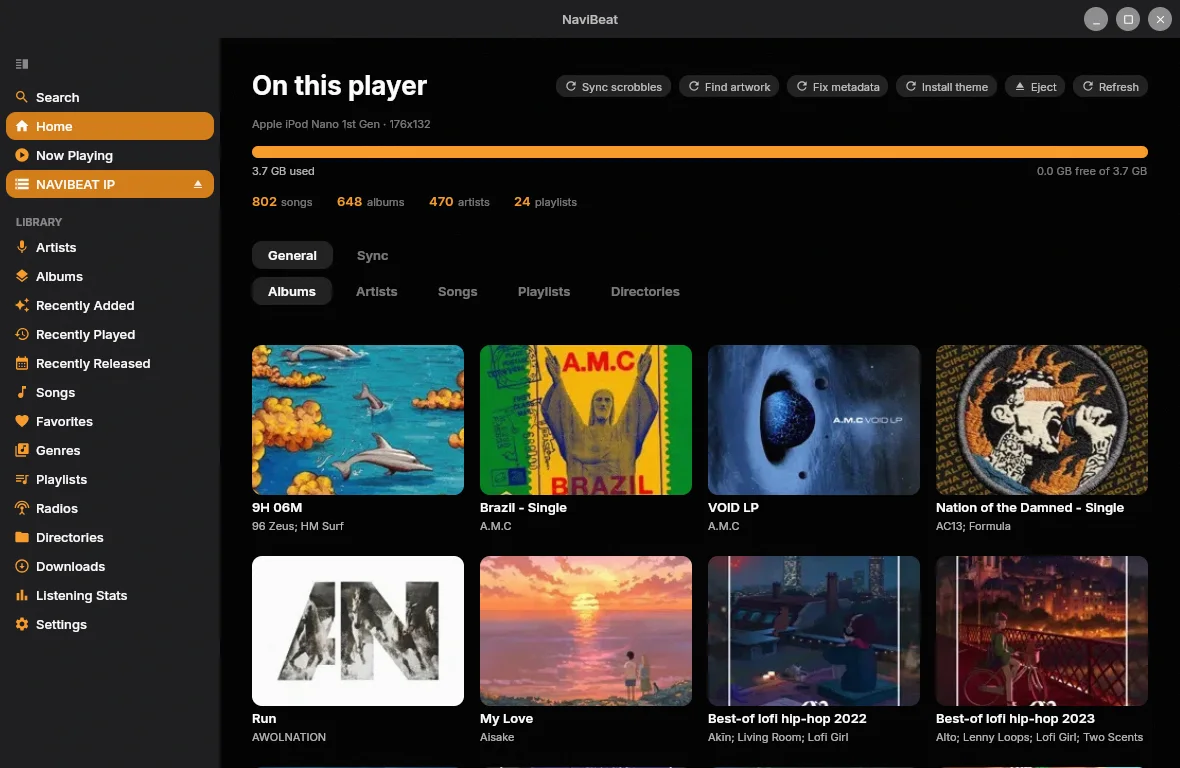The image size is (1180, 768).
Task: Click the 'AC13; Formula' artist text
Action: 973,527
